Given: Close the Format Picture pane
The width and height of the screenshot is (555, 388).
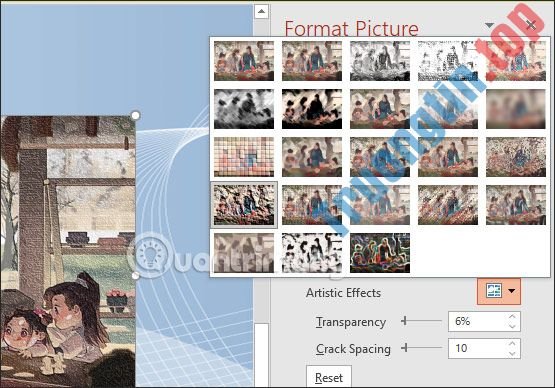Looking at the screenshot, I should coord(531,25).
